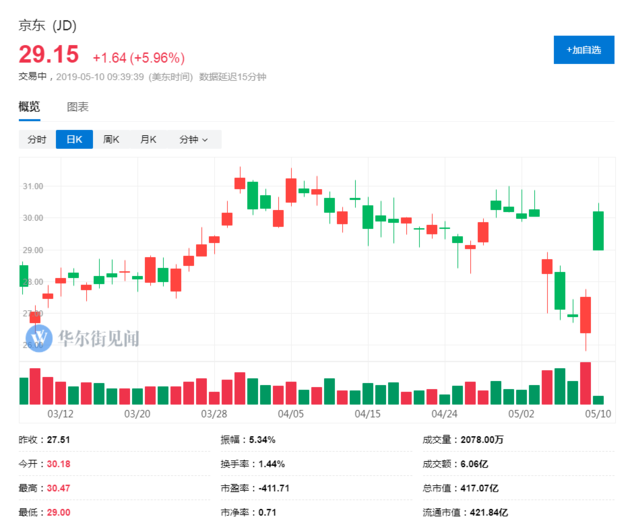
Task: Select the 概览 overview tab
Action: pos(29,107)
